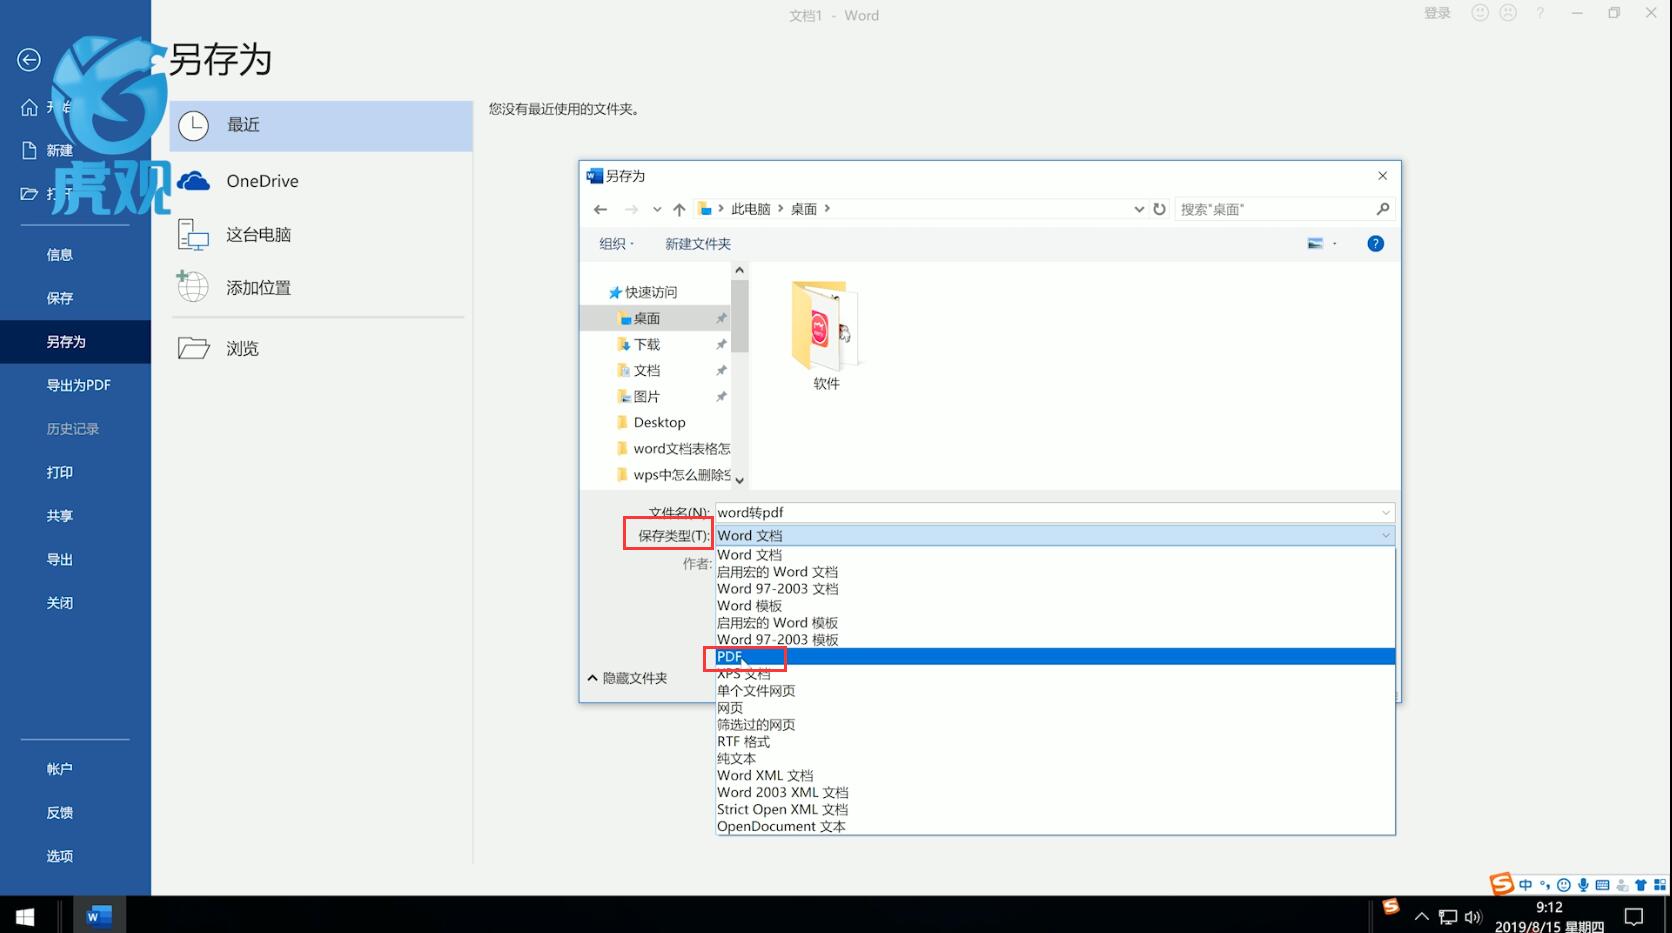
Task: Open the recent locations dropdown arrow in dialog
Action: tap(657, 209)
